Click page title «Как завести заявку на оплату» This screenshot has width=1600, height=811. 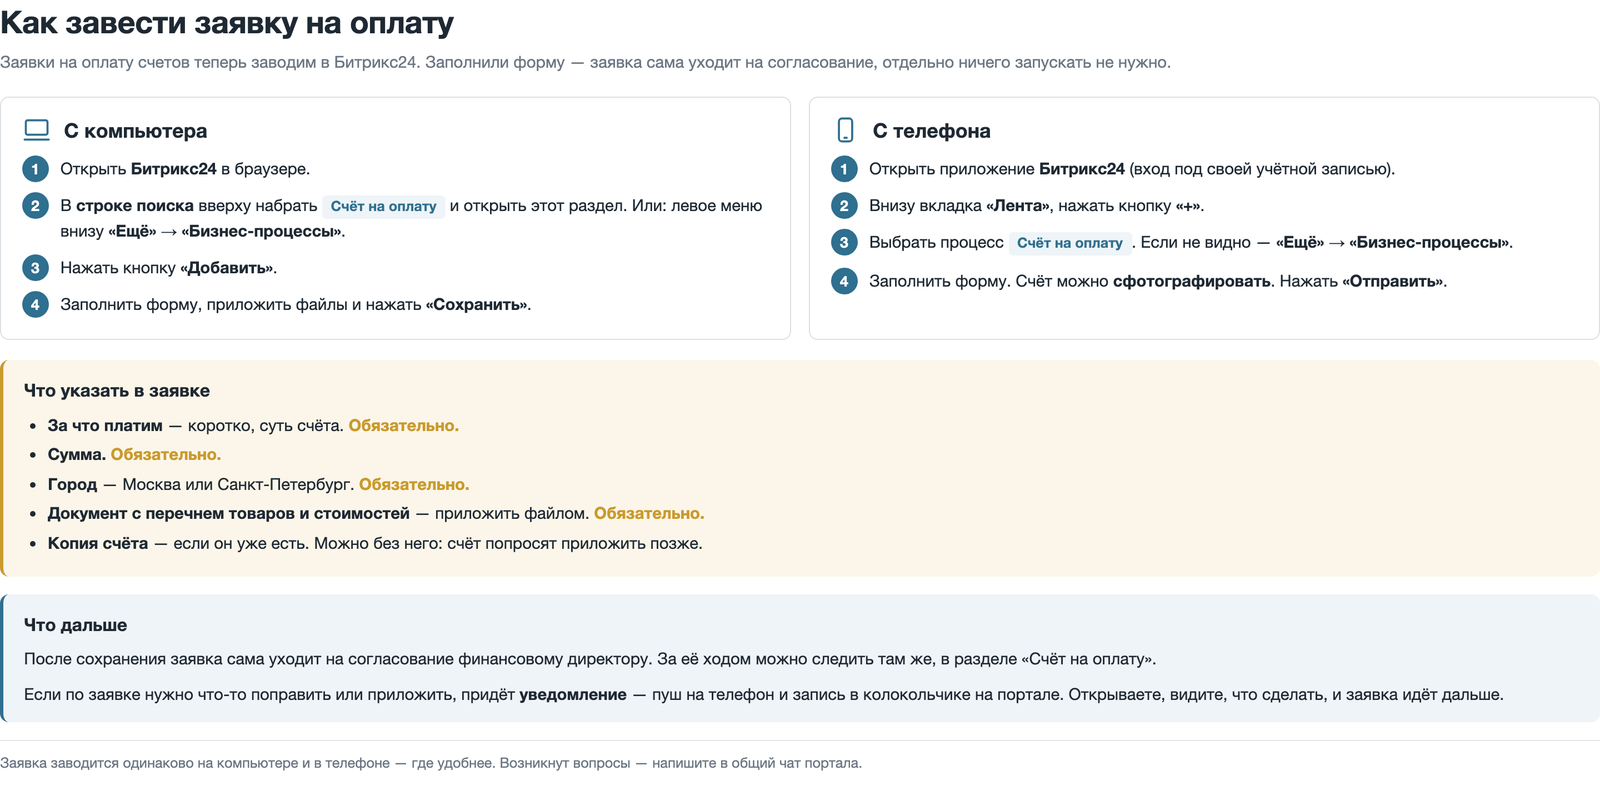[227, 23]
